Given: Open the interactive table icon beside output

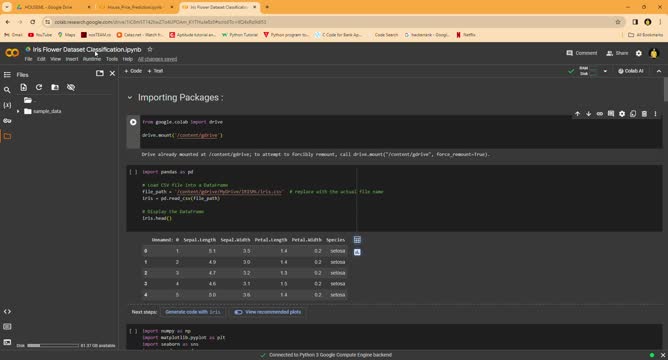Looking at the screenshot, I should (x=357, y=240).
